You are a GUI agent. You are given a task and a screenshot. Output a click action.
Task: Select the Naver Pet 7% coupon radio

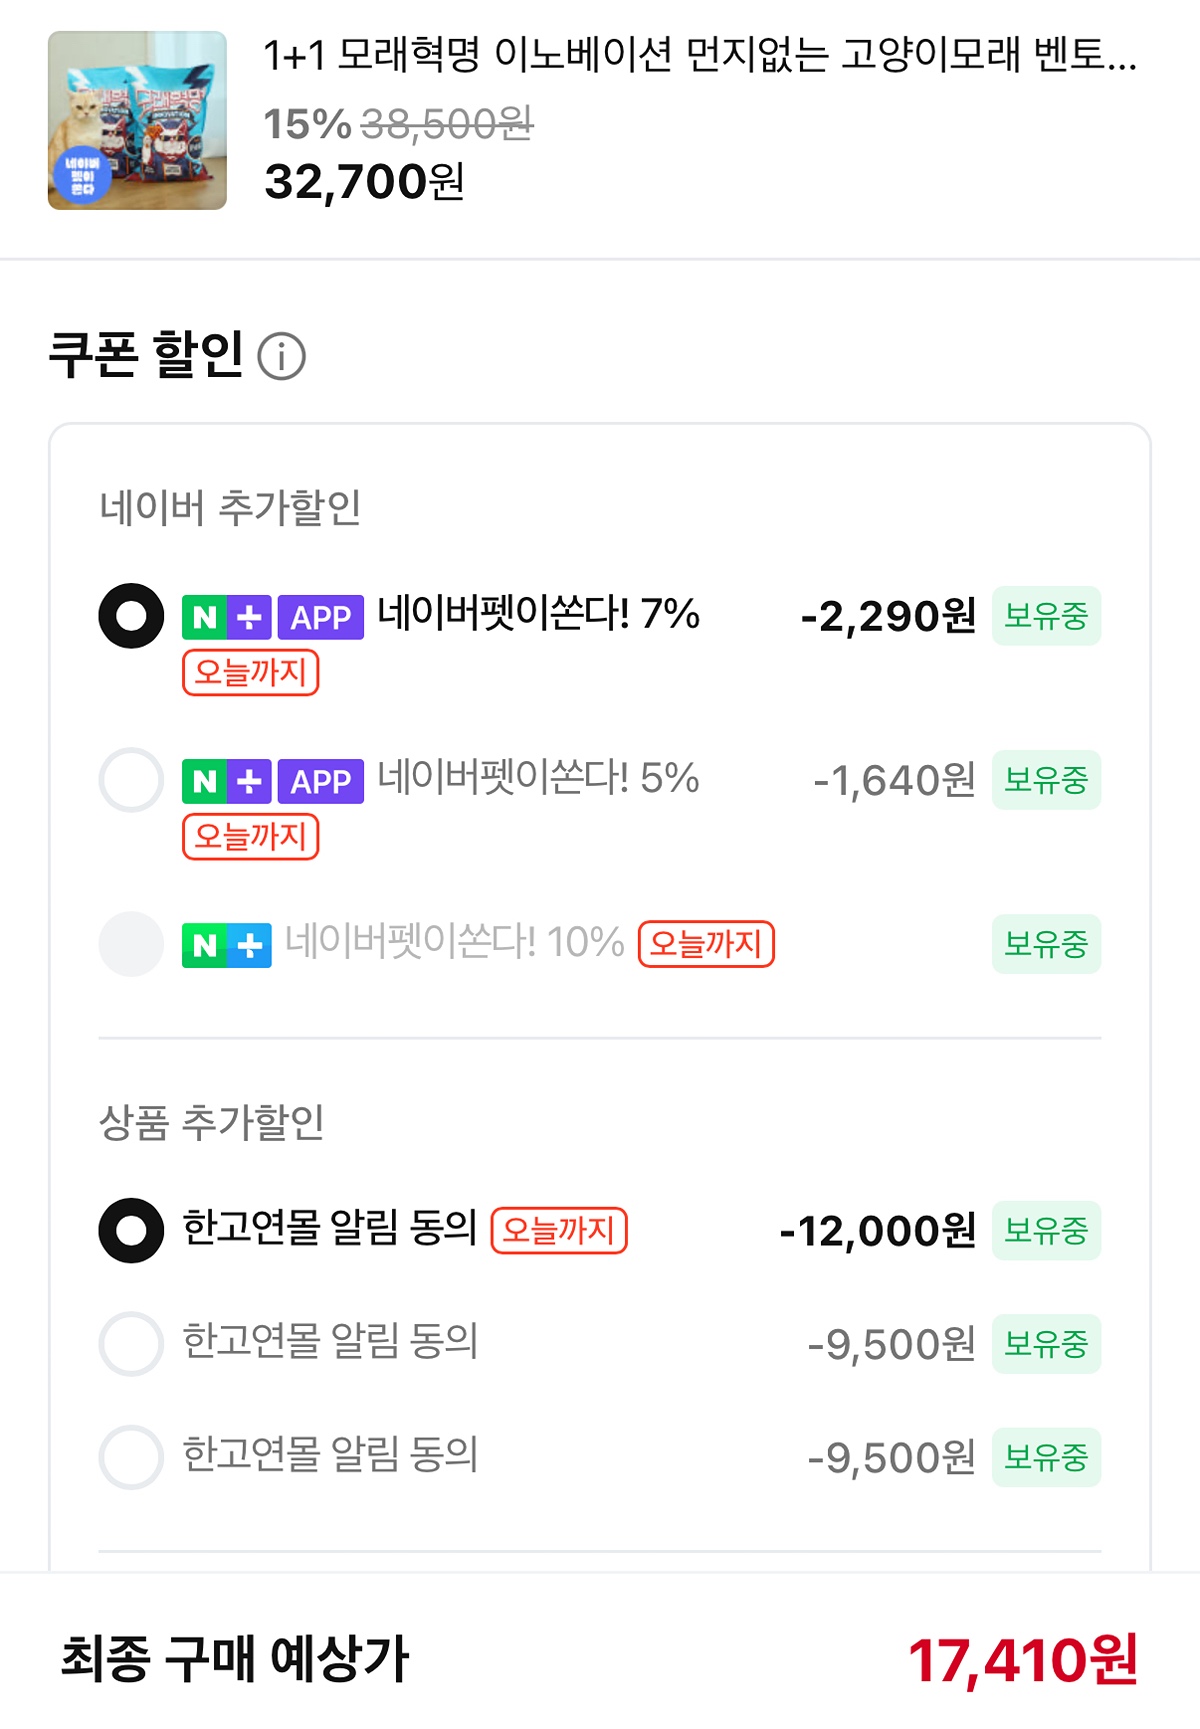point(131,616)
